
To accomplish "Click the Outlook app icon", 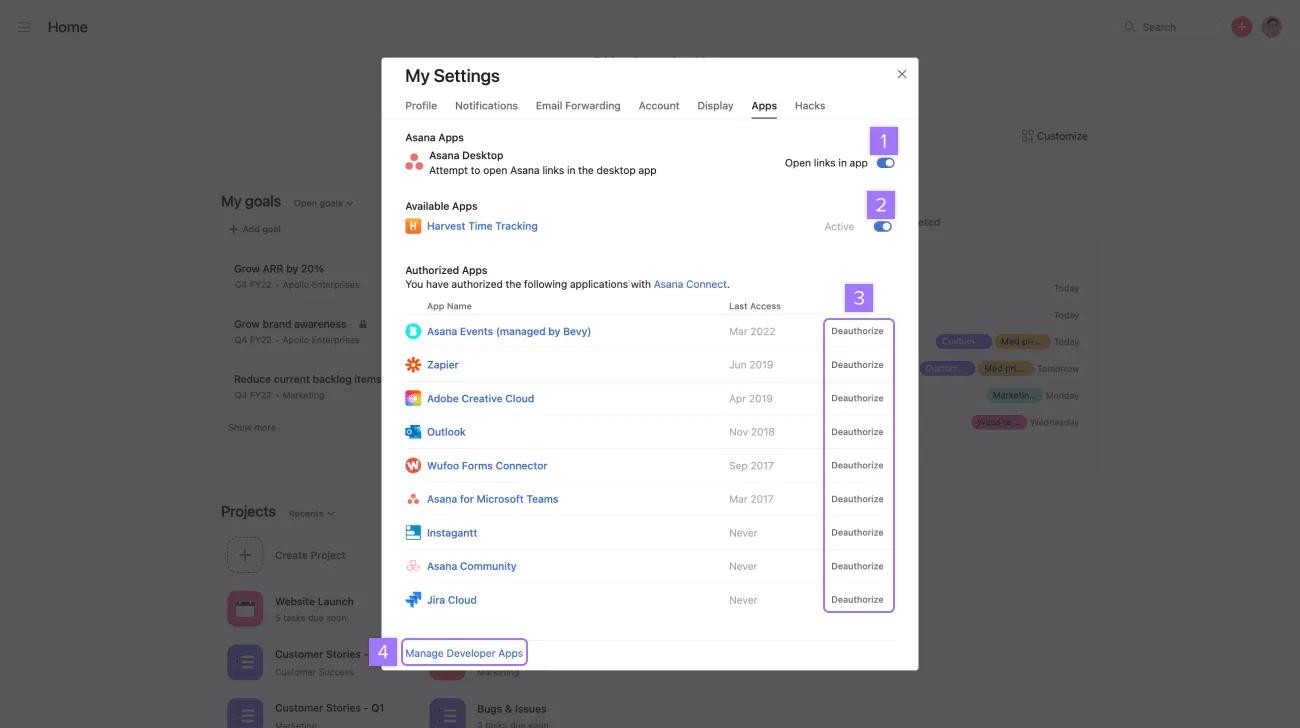I will click(413, 431).
